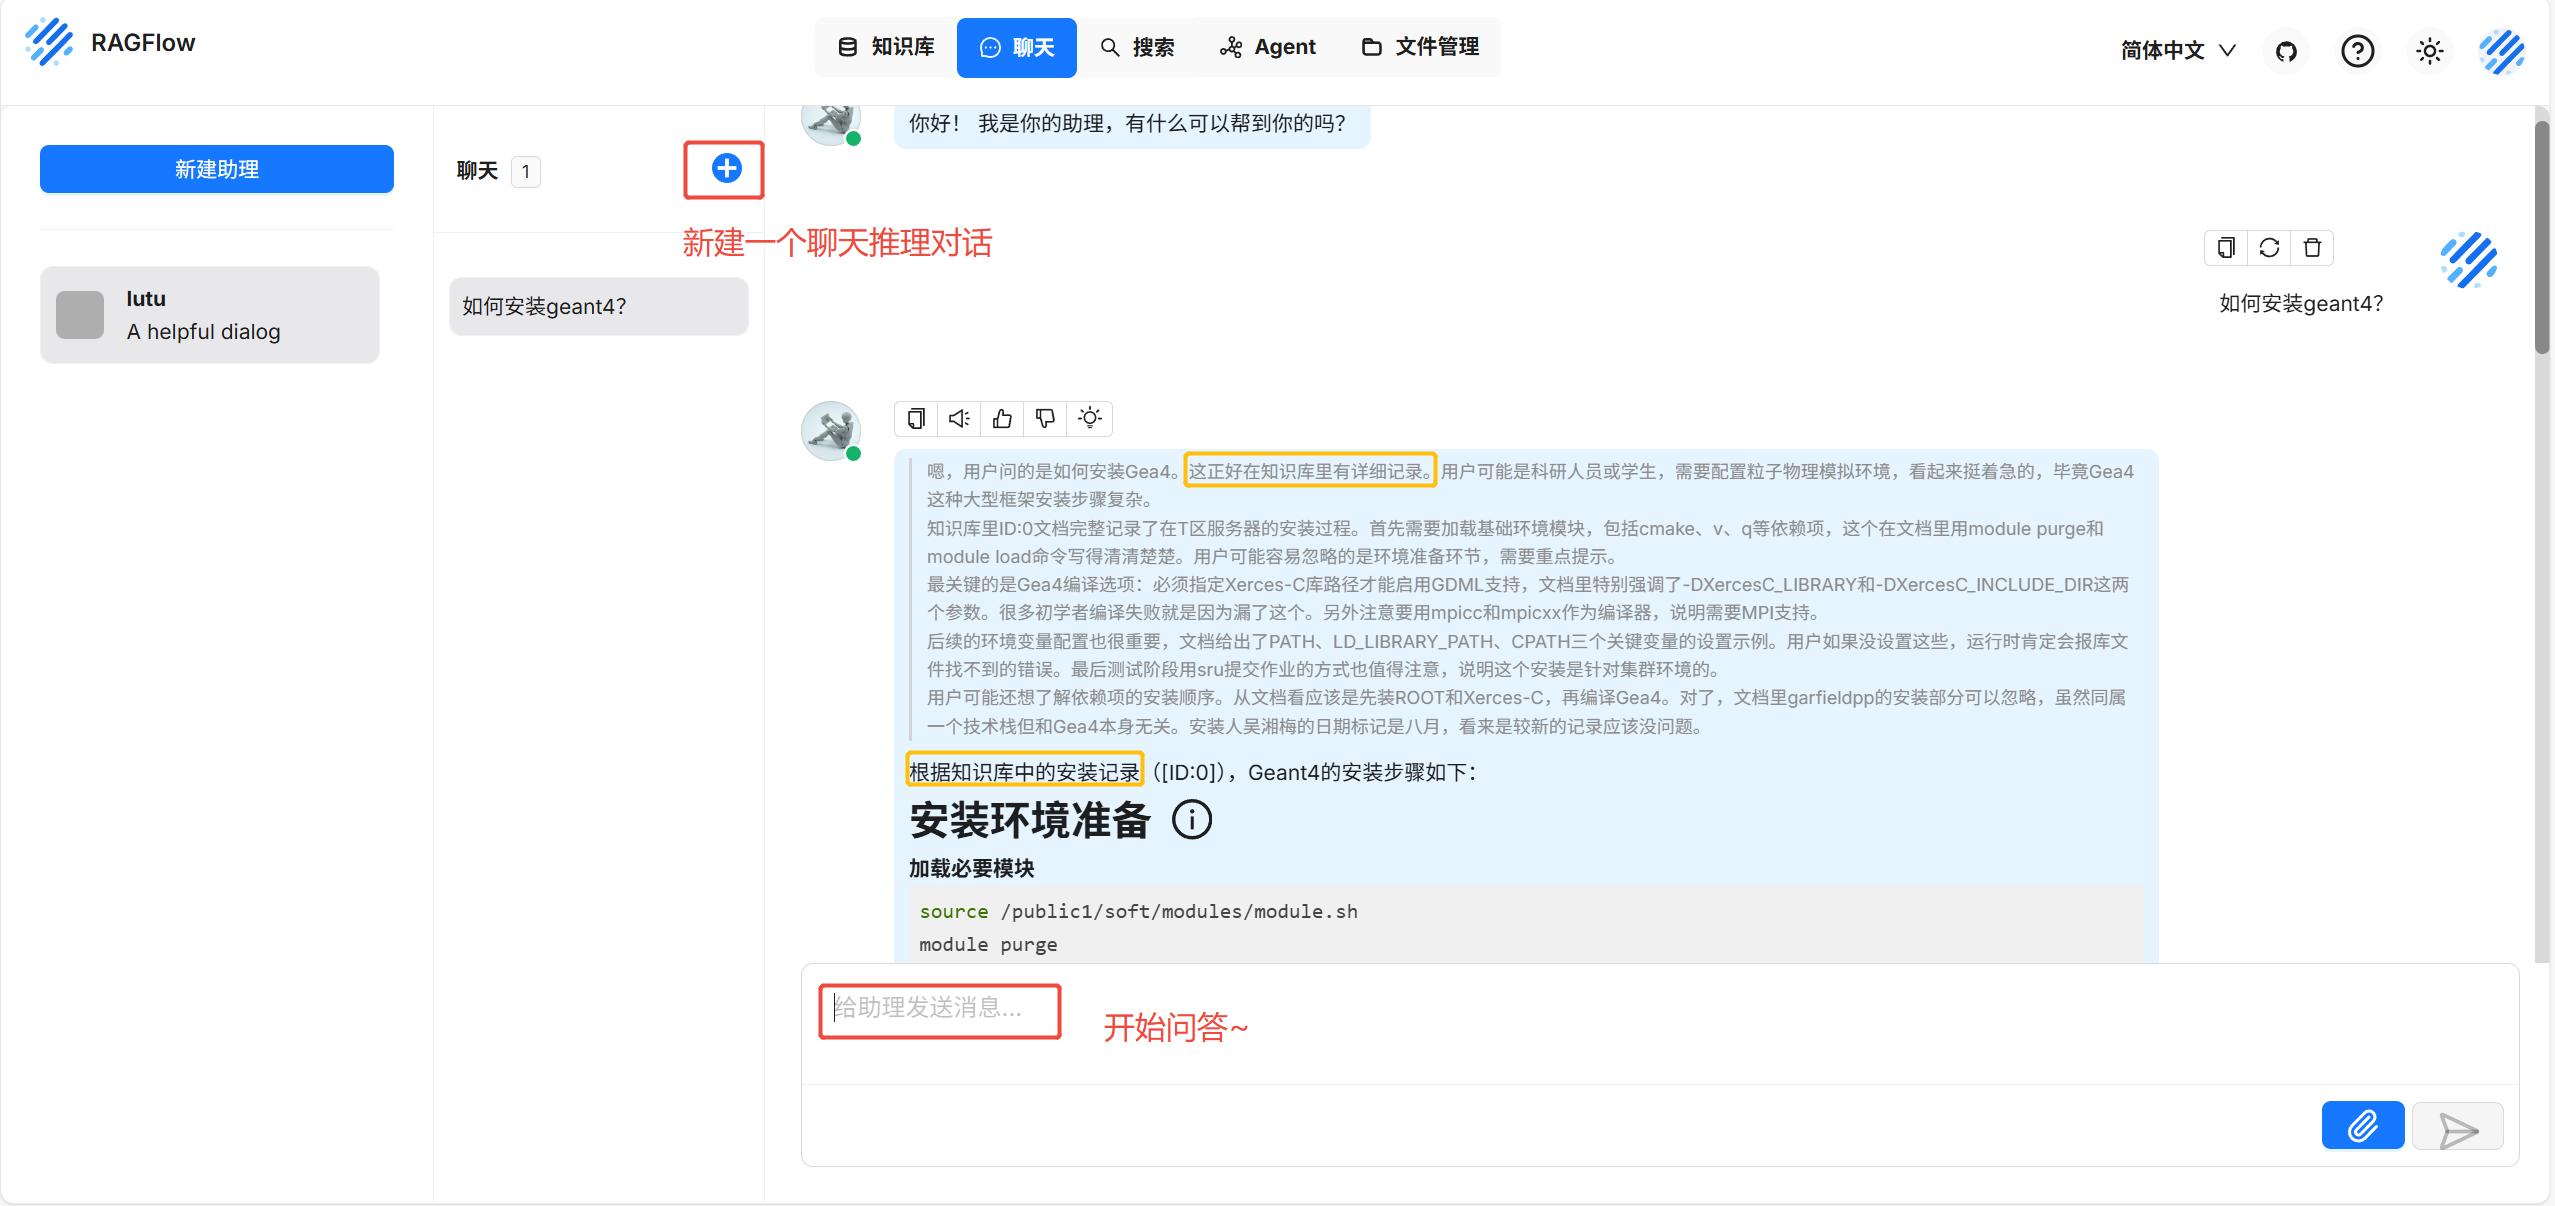Copy the user's question text
2555x1206 pixels.
(2226, 248)
